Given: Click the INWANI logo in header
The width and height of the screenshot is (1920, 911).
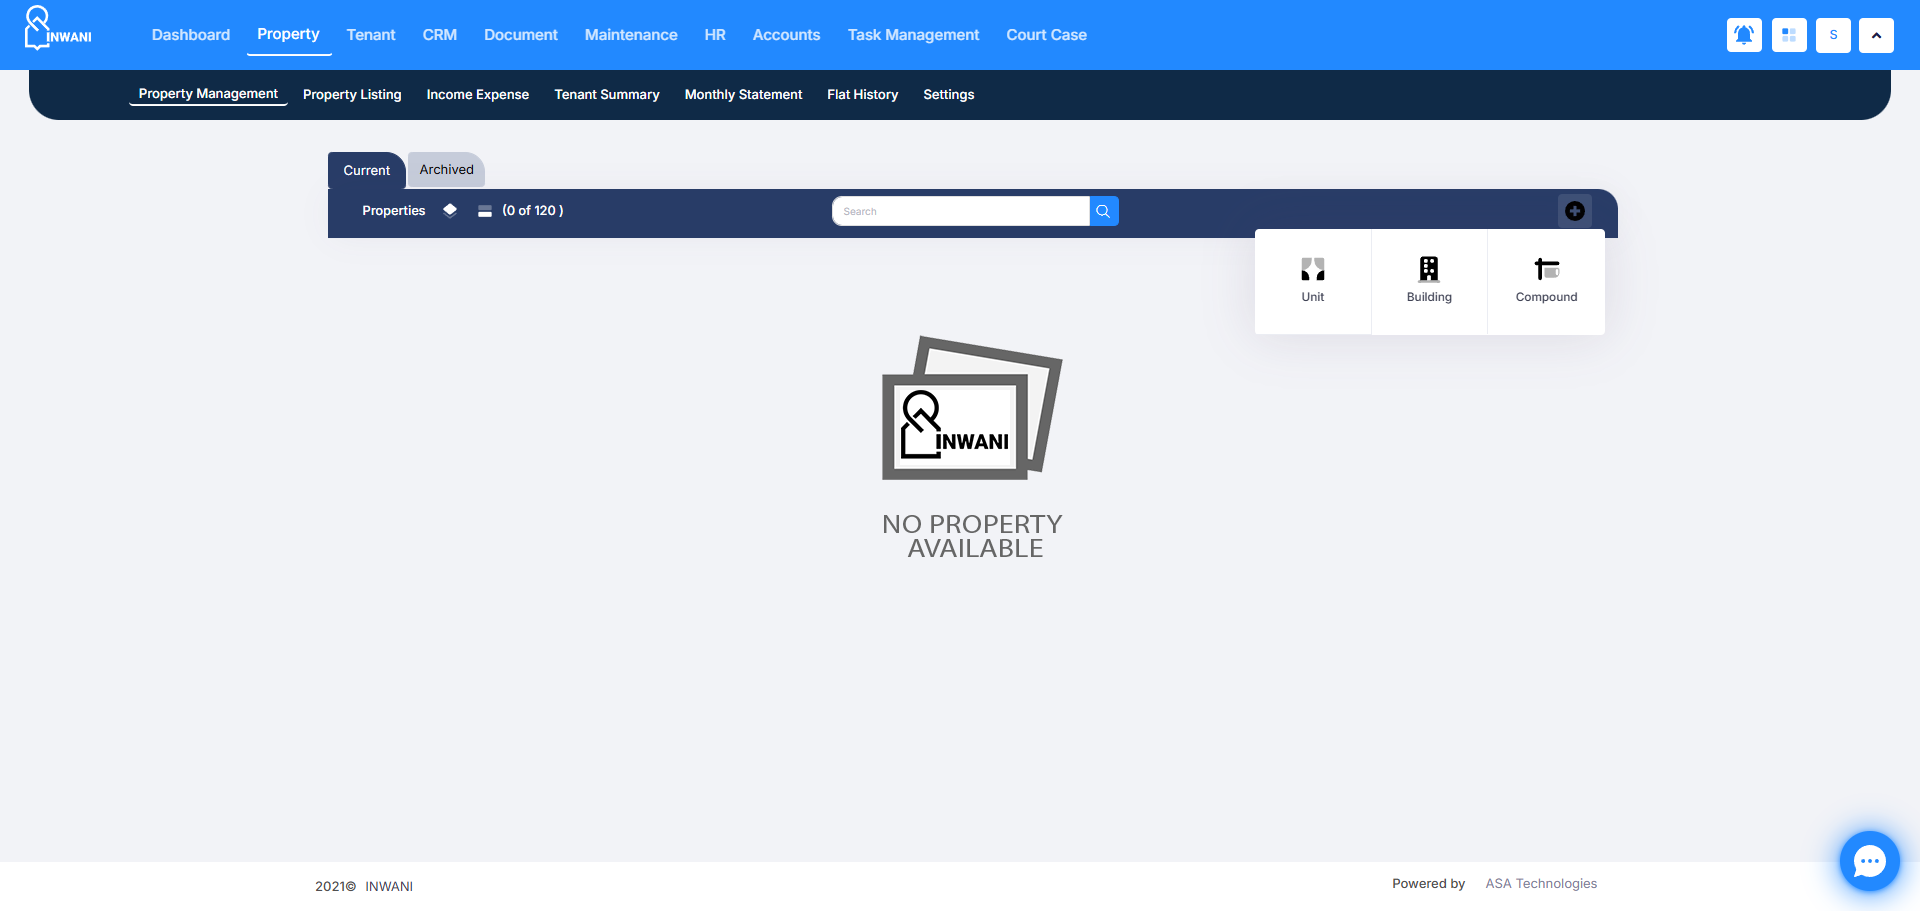Looking at the screenshot, I should click(x=58, y=29).
